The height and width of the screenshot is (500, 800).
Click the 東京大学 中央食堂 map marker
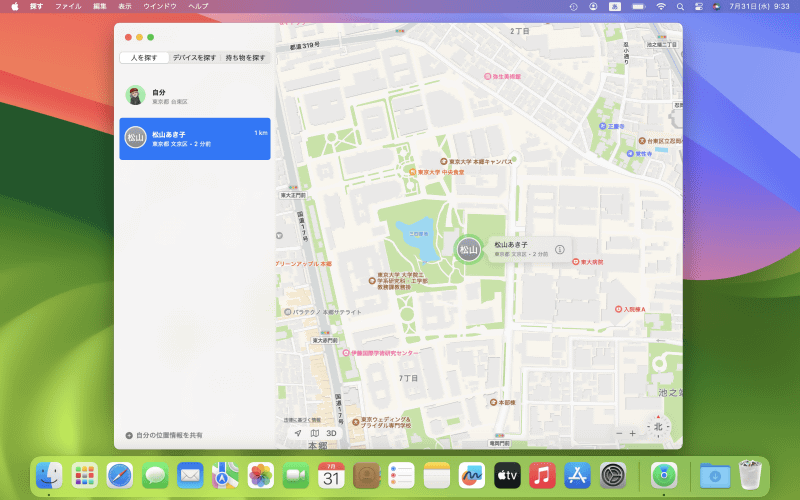click(x=413, y=172)
